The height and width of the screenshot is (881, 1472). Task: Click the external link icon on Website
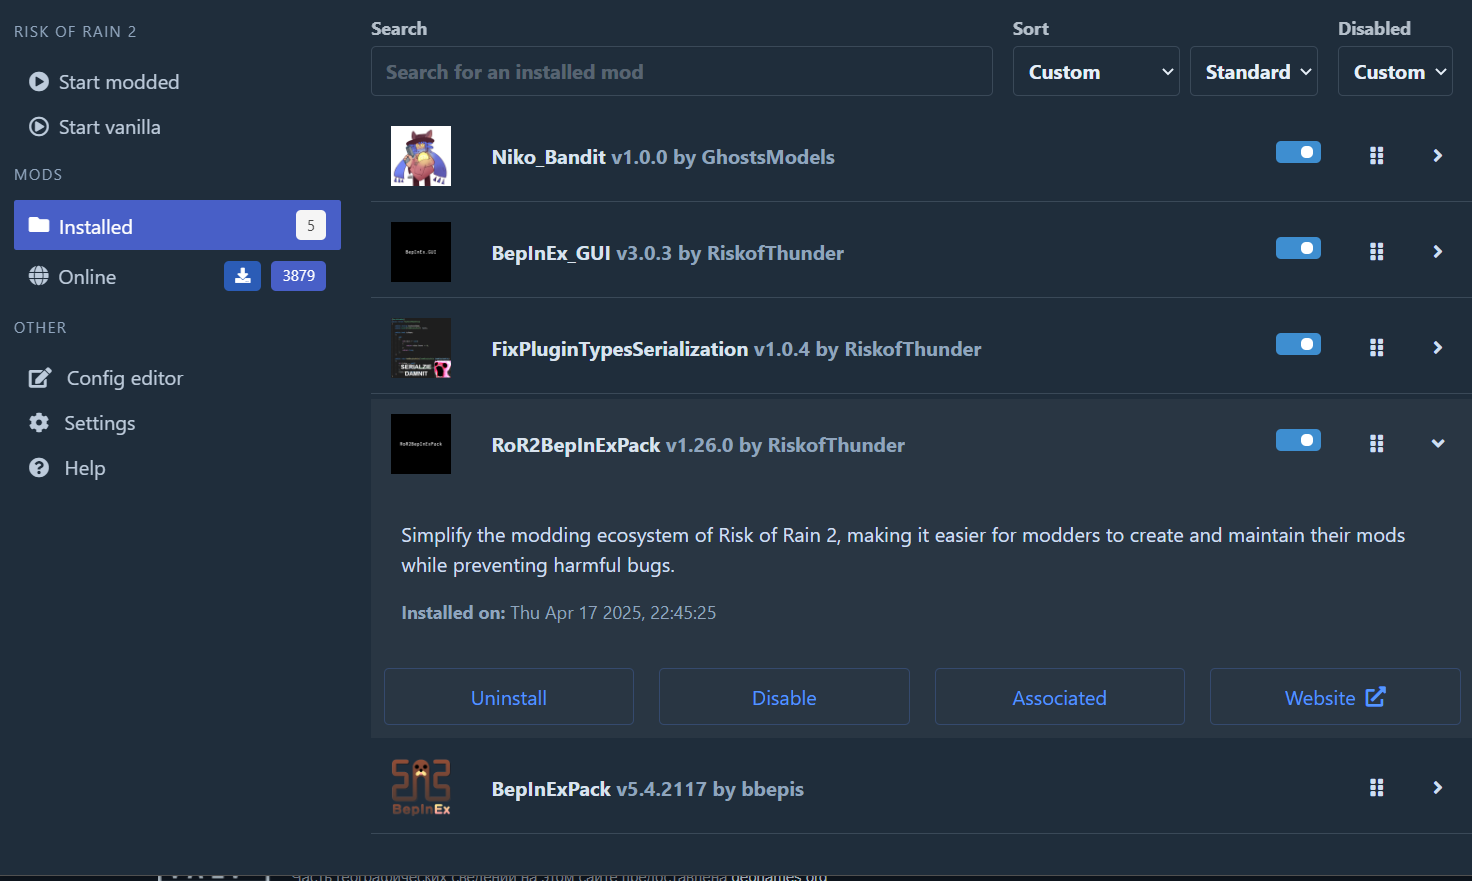pos(1376,697)
